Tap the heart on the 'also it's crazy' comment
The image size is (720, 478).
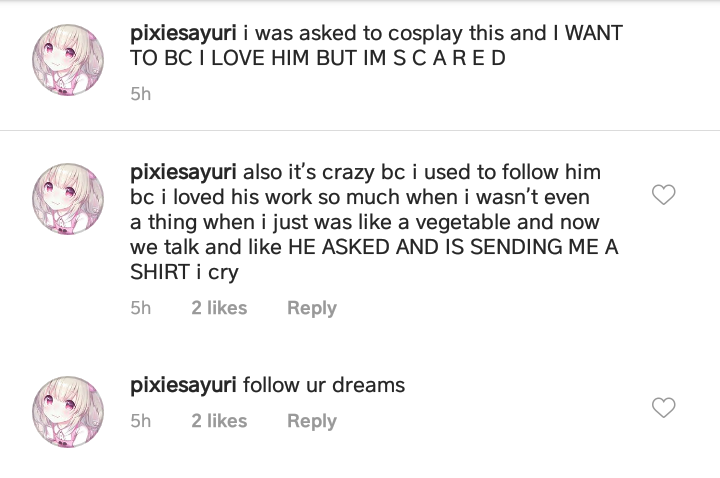pyautogui.click(x=663, y=194)
